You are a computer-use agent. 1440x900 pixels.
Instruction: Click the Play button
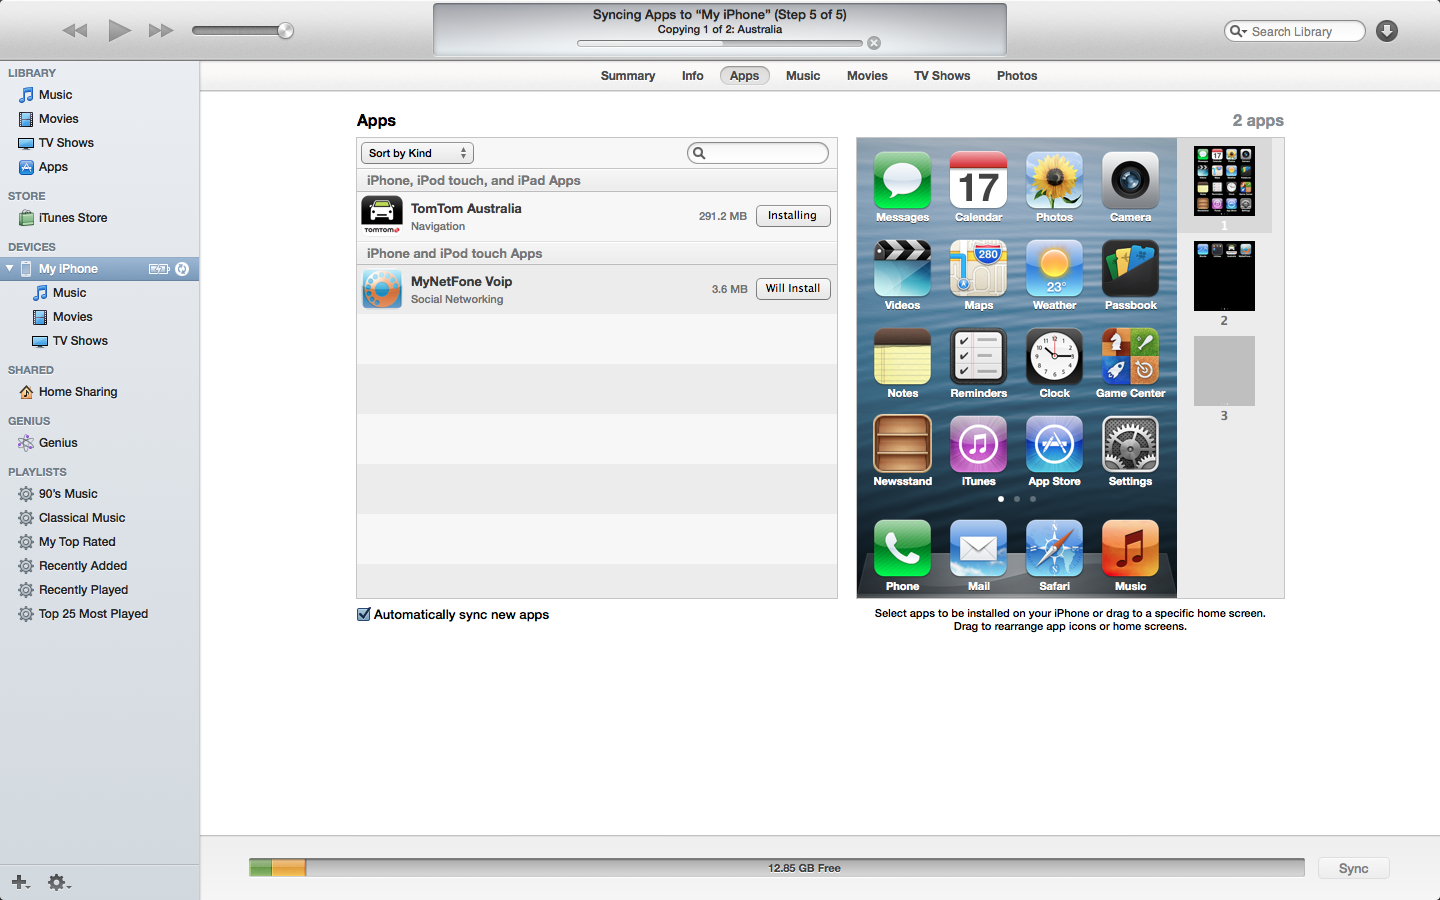(x=119, y=30)
